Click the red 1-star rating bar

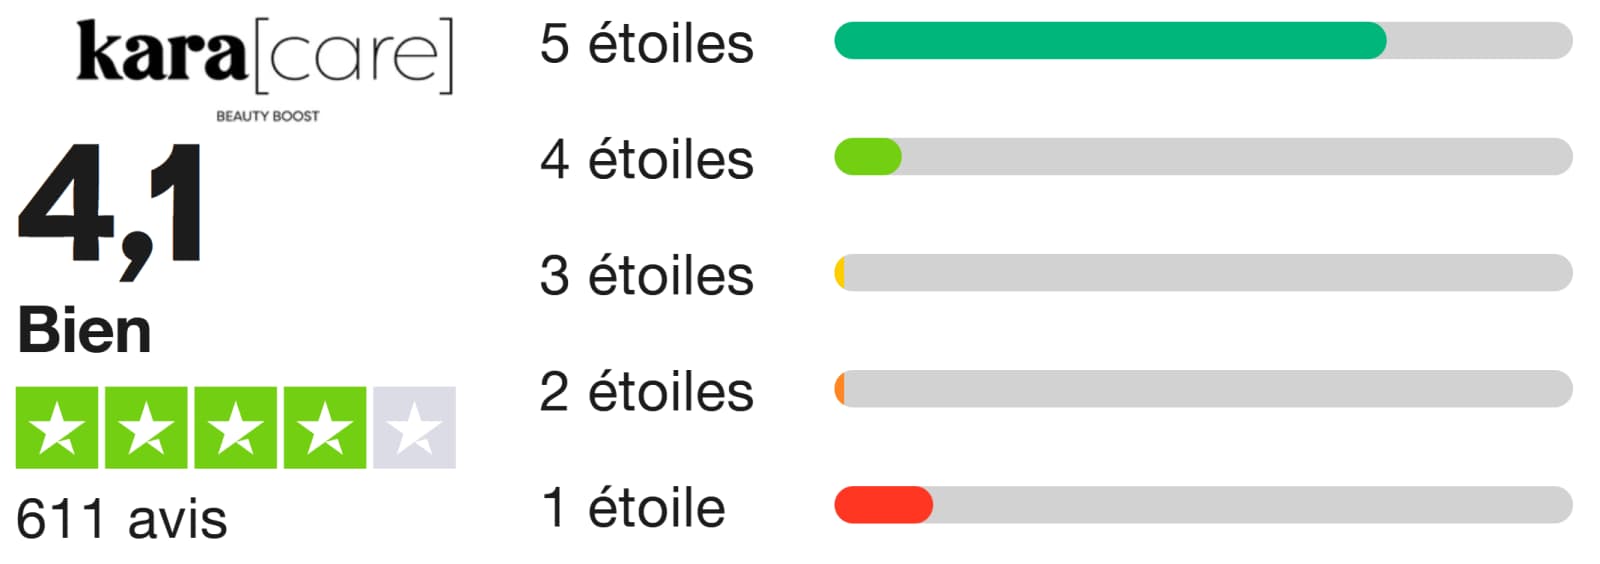[x=883, y=505]
